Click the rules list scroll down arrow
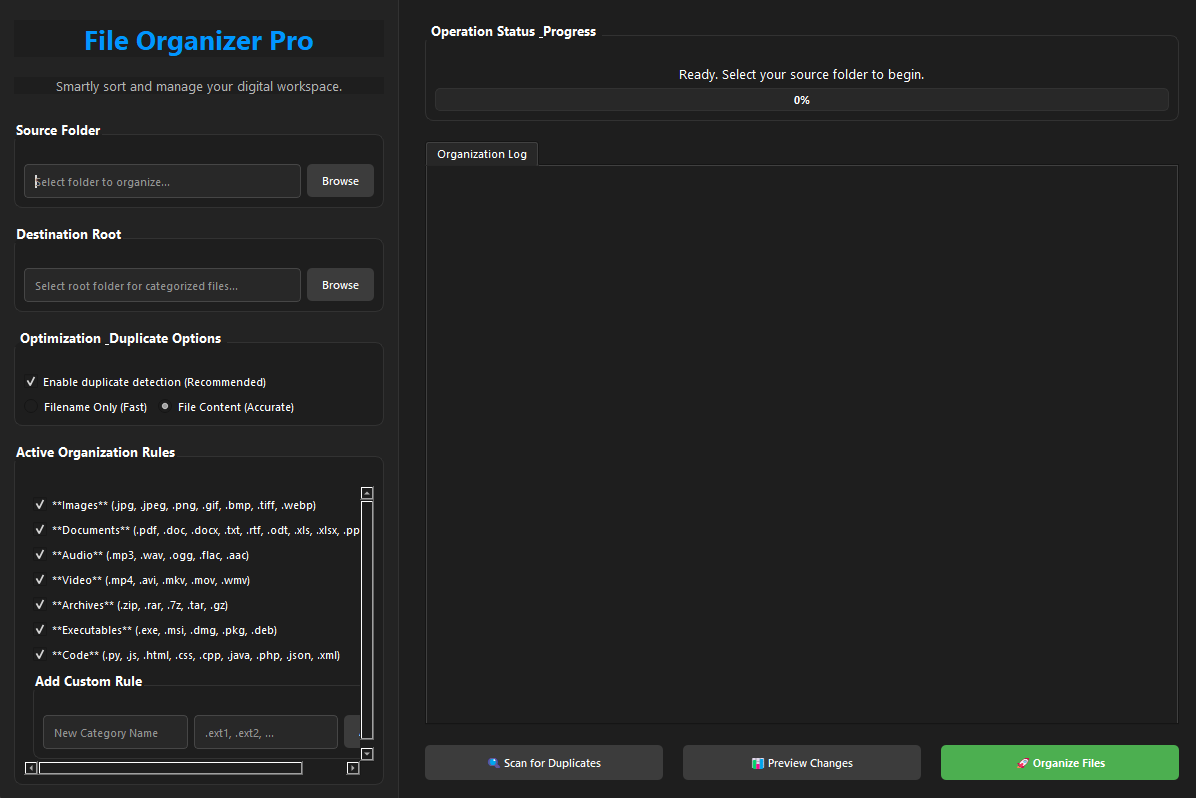Screen dimensions: 1196x798 [367, 754]
